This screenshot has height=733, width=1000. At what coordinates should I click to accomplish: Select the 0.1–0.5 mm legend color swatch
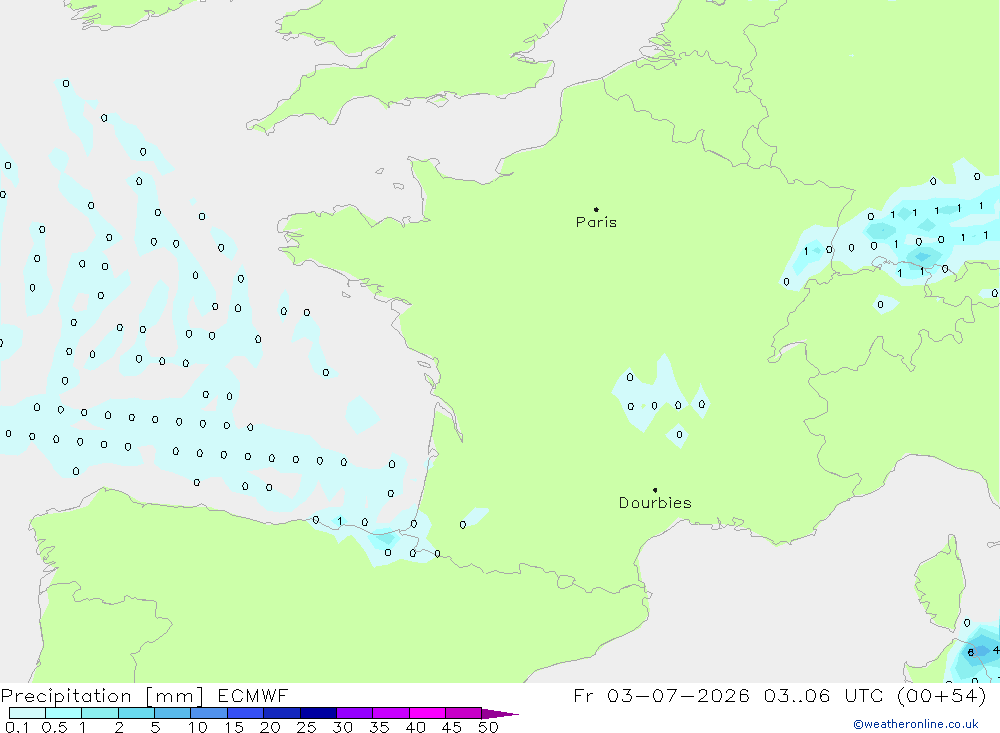click(x=27, y=713)
